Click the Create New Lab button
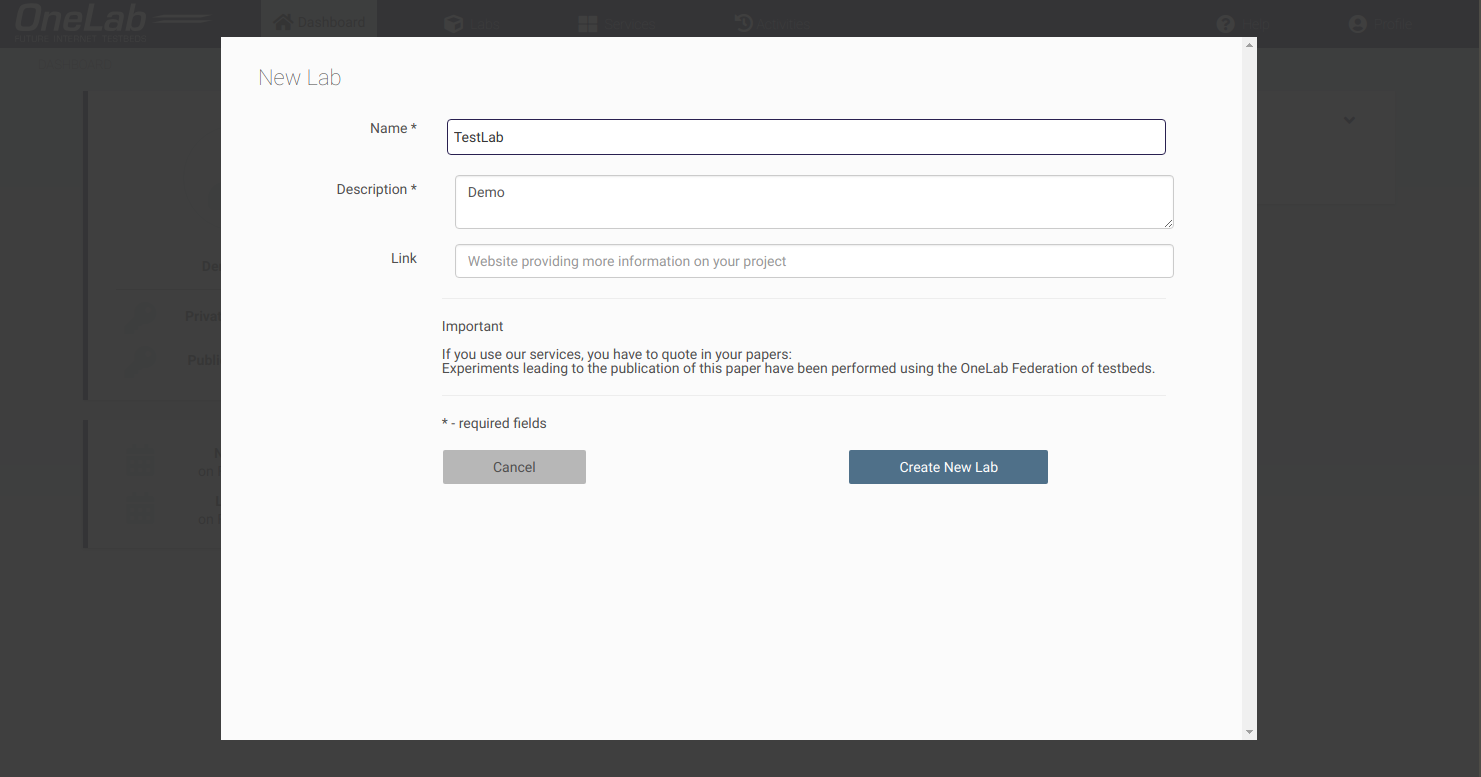1481x777 pixels. (x=948, y=467)
